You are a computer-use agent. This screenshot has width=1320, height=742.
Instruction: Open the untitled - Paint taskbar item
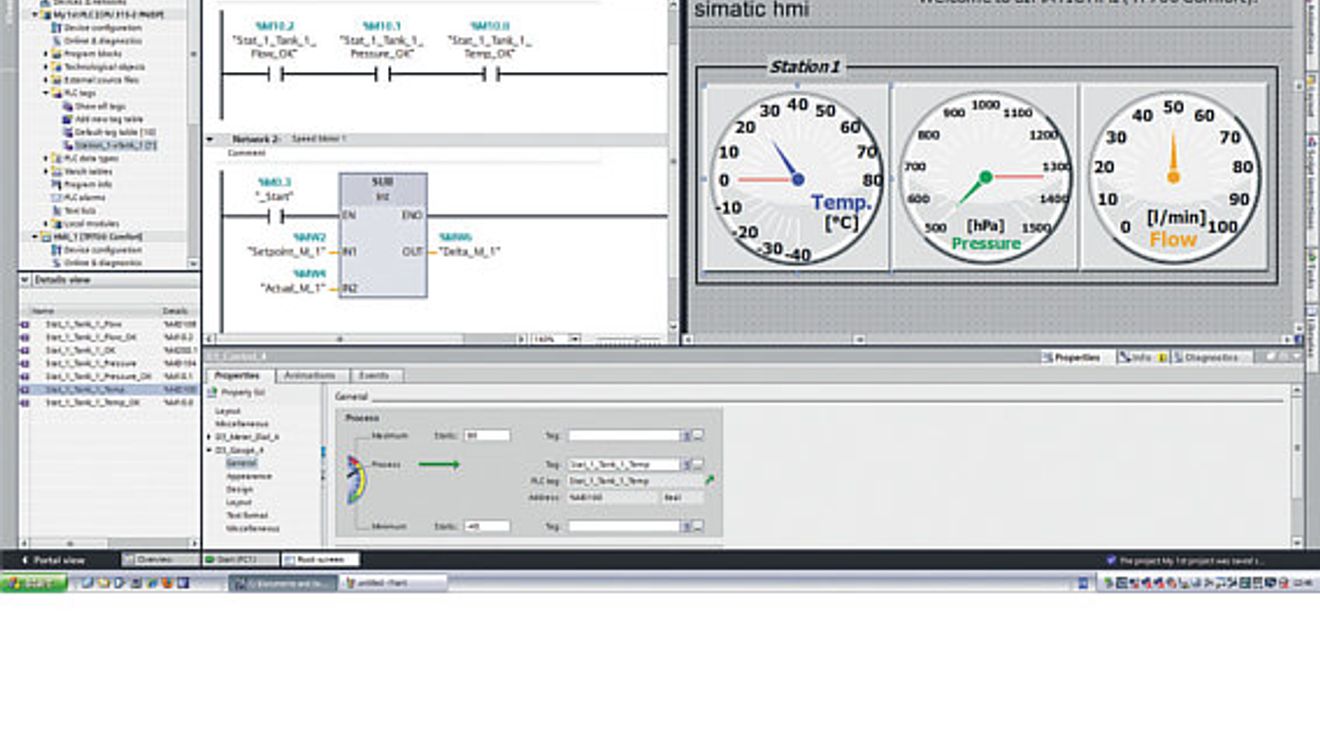coord(395,582)
